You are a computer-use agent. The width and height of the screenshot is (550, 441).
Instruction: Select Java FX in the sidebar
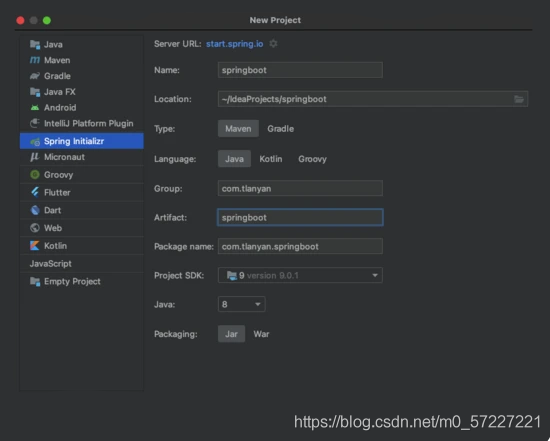[x=82, y=92]
